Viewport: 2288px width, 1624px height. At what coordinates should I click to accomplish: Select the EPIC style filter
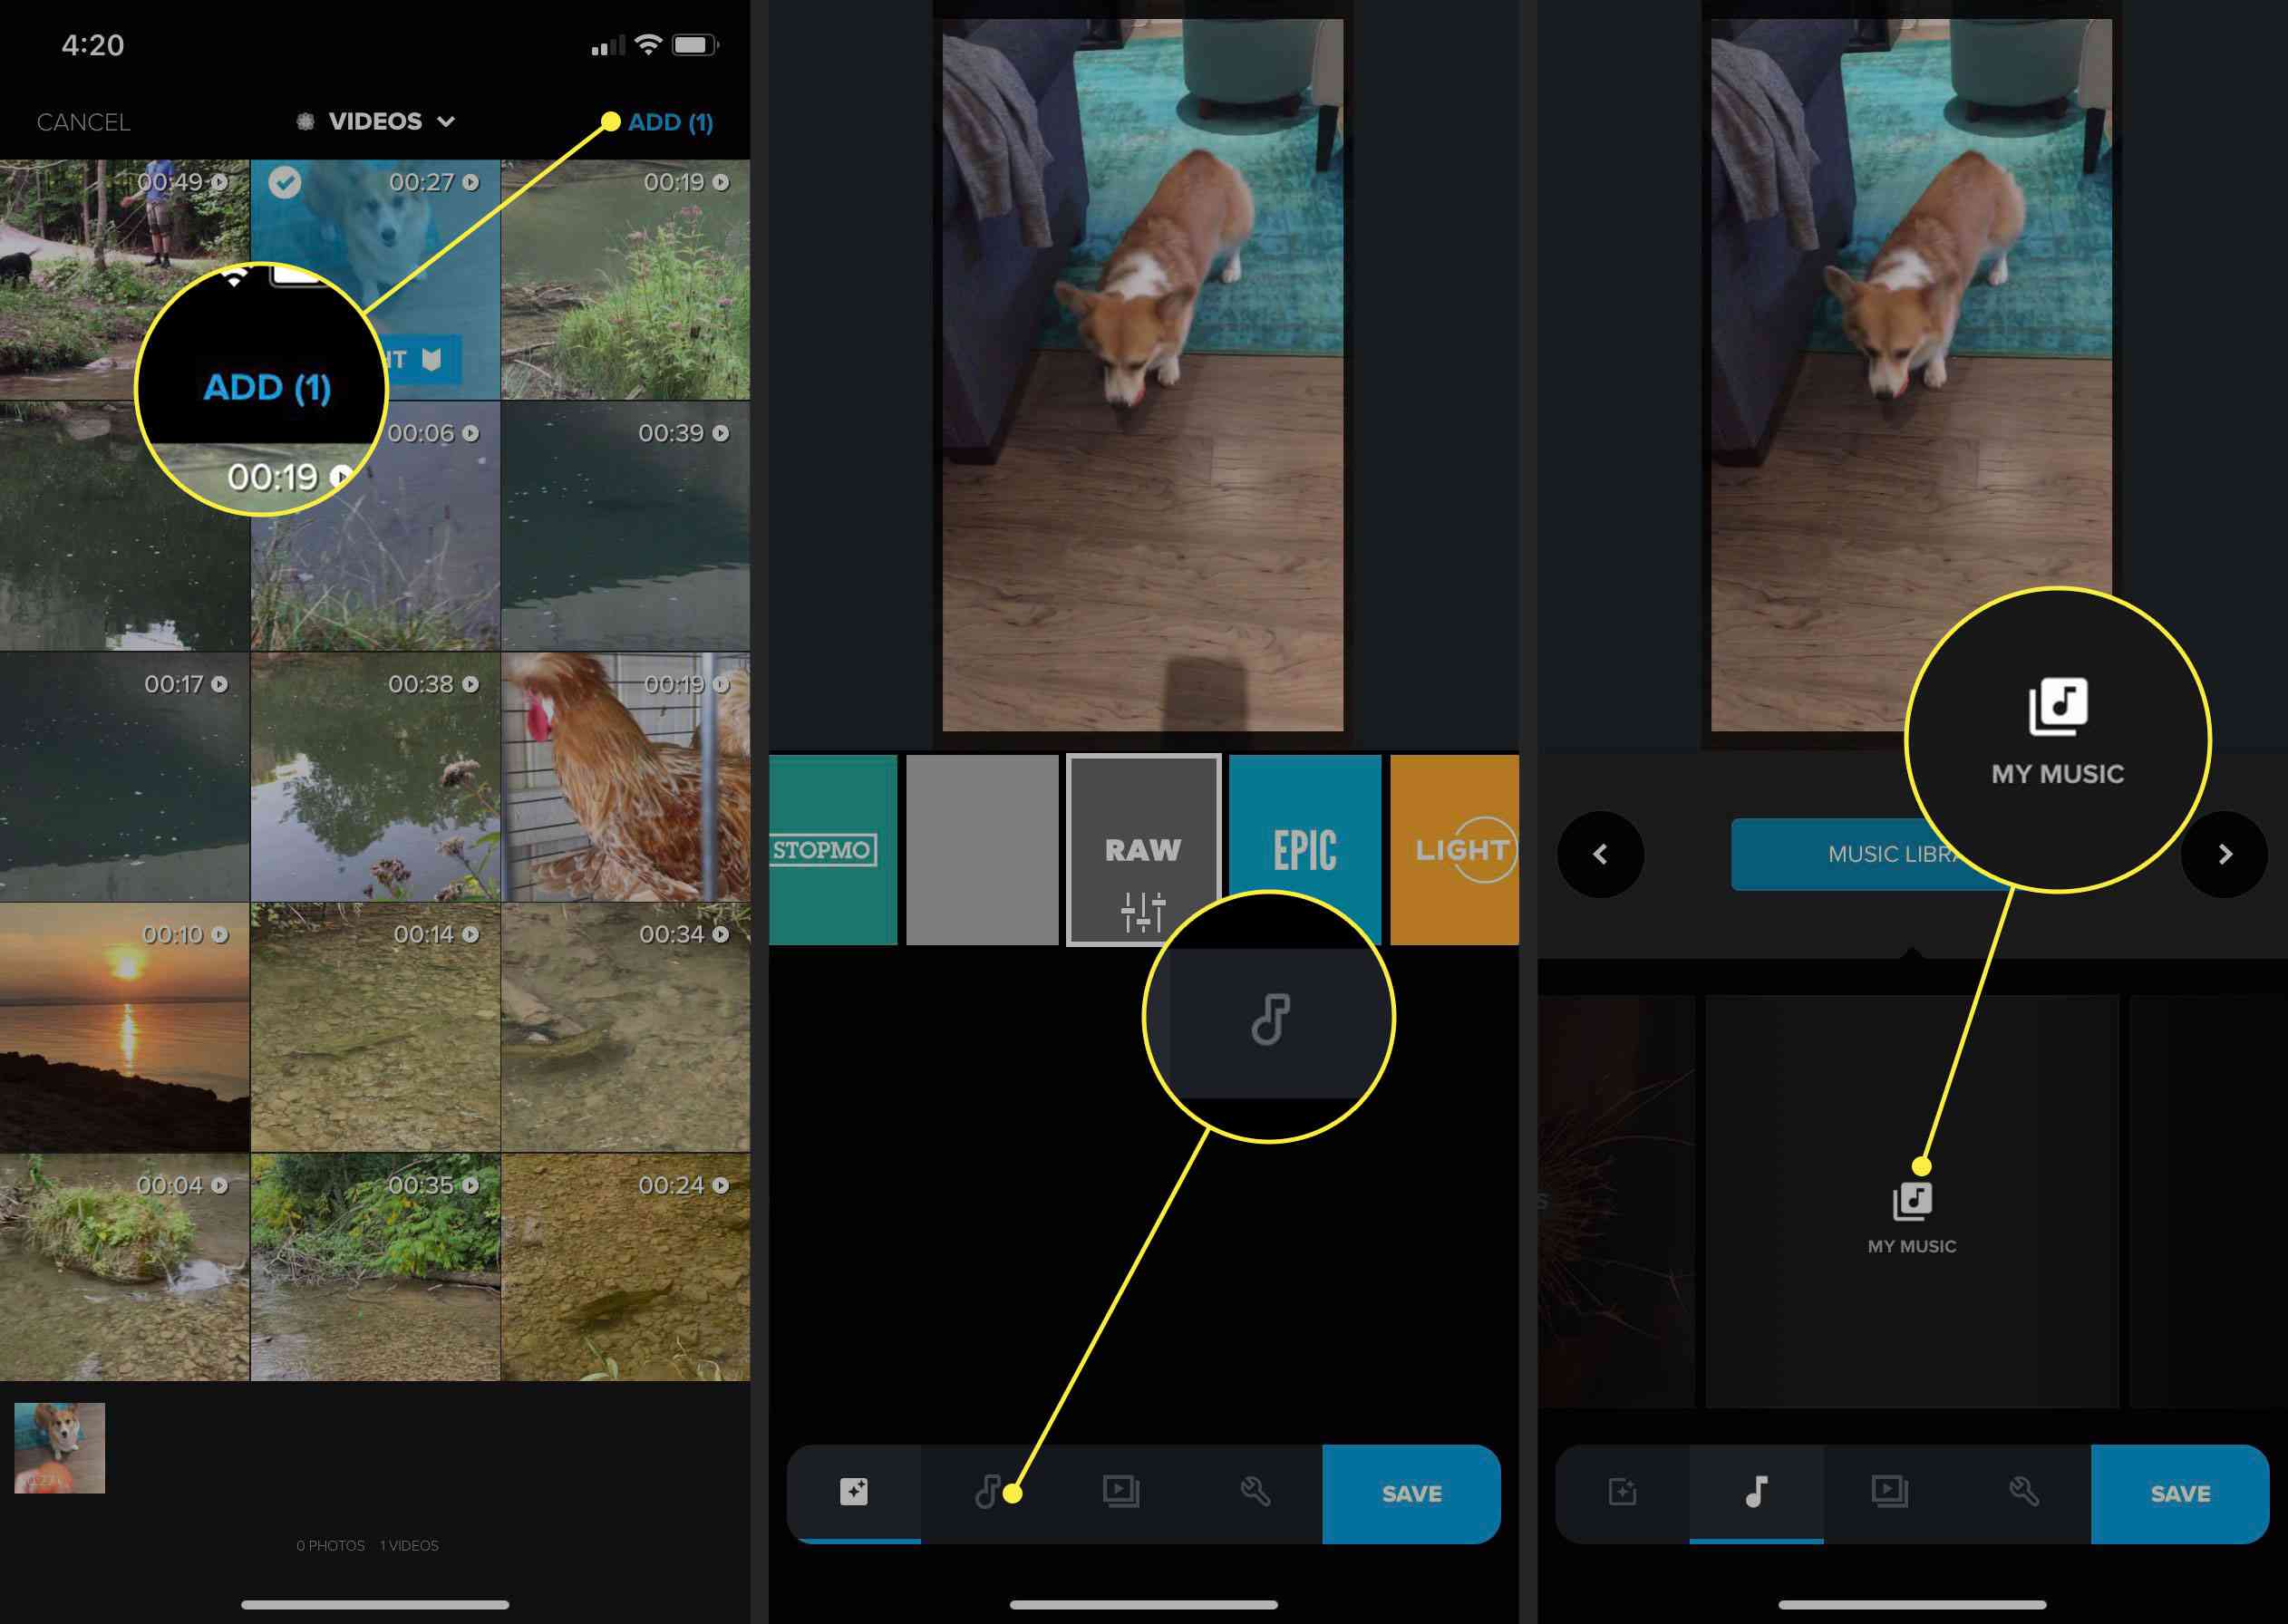tap(1304, 851)
